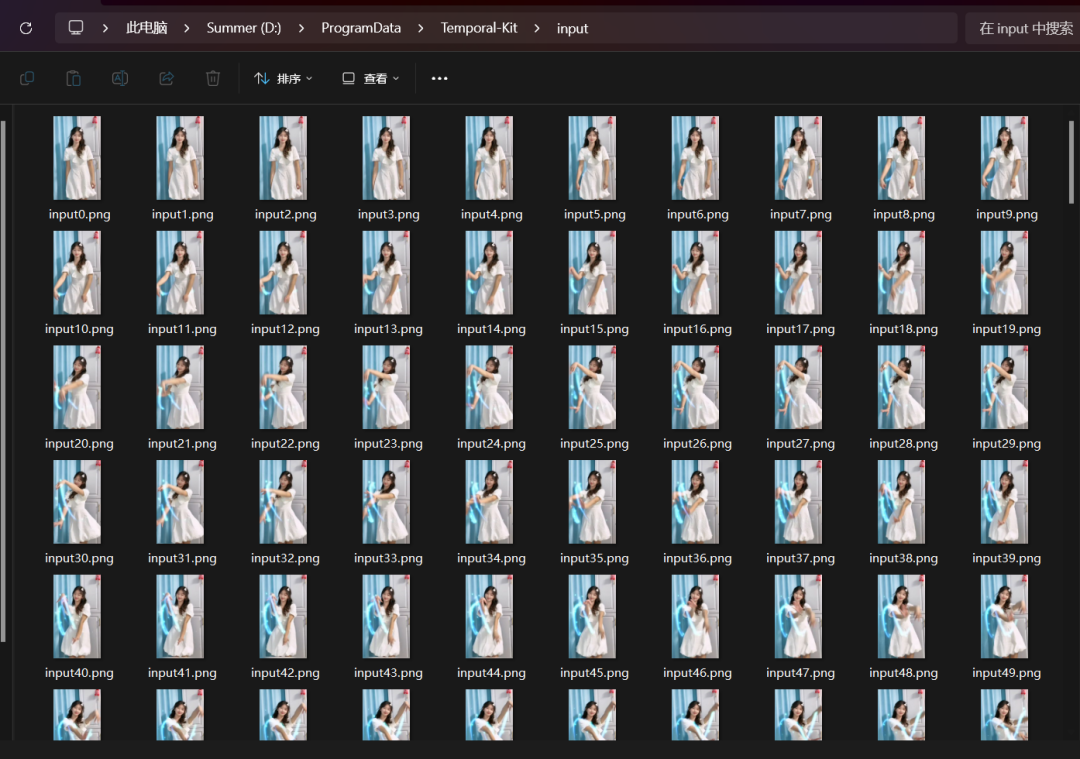
Task: Click the Share toolbar icon
Action: pos(167,79)
